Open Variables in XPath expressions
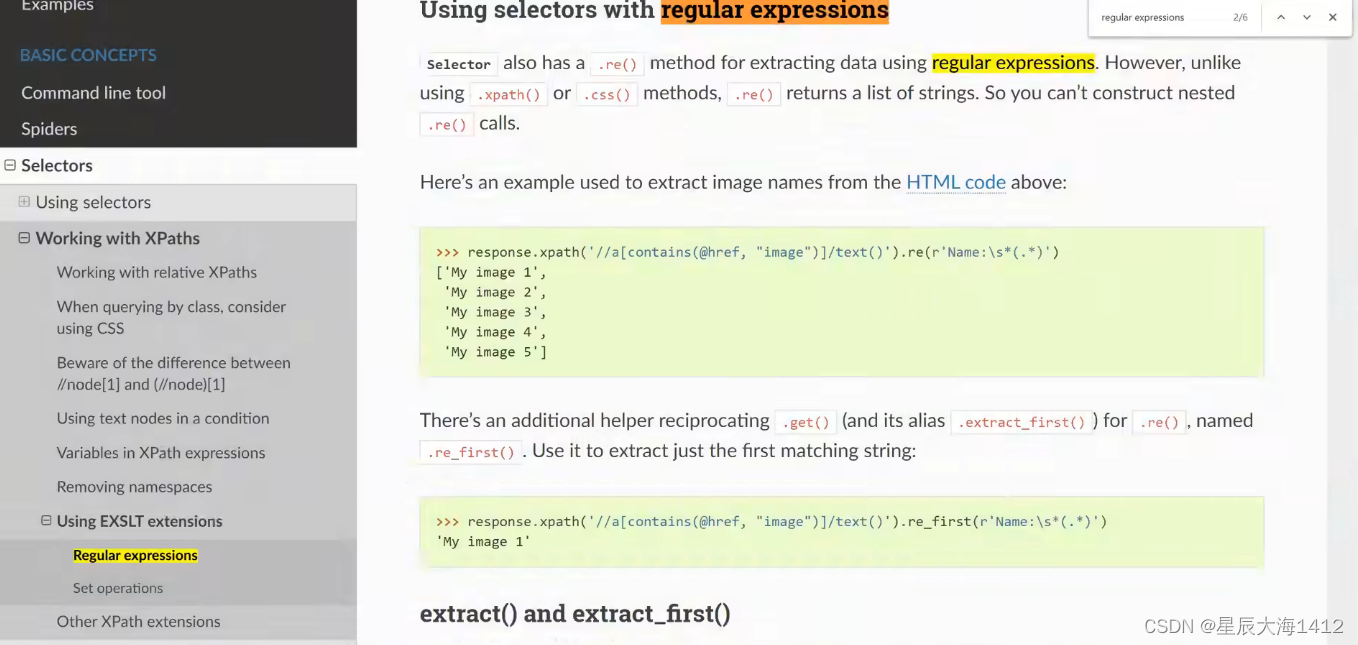This screenshot has width=1358, height=645. click(161, 453)
